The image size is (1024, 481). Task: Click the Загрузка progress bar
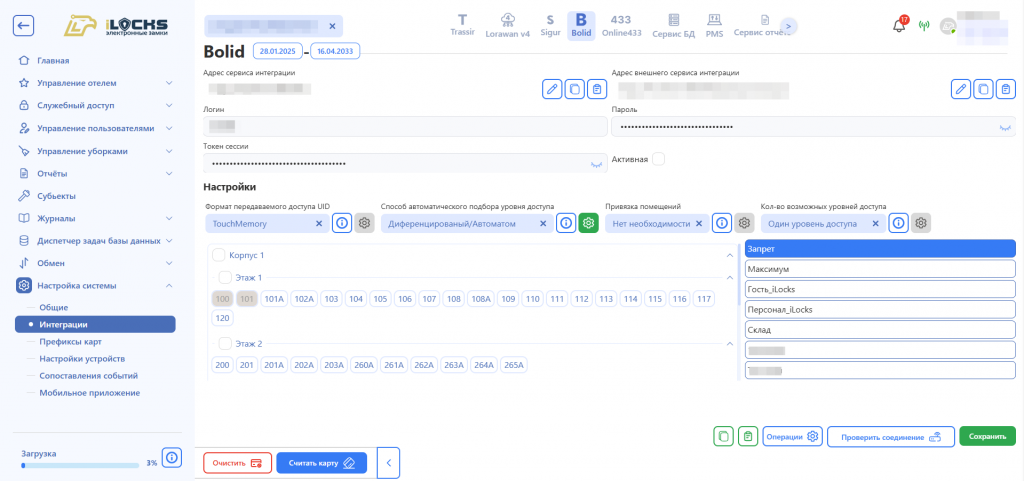80,465
